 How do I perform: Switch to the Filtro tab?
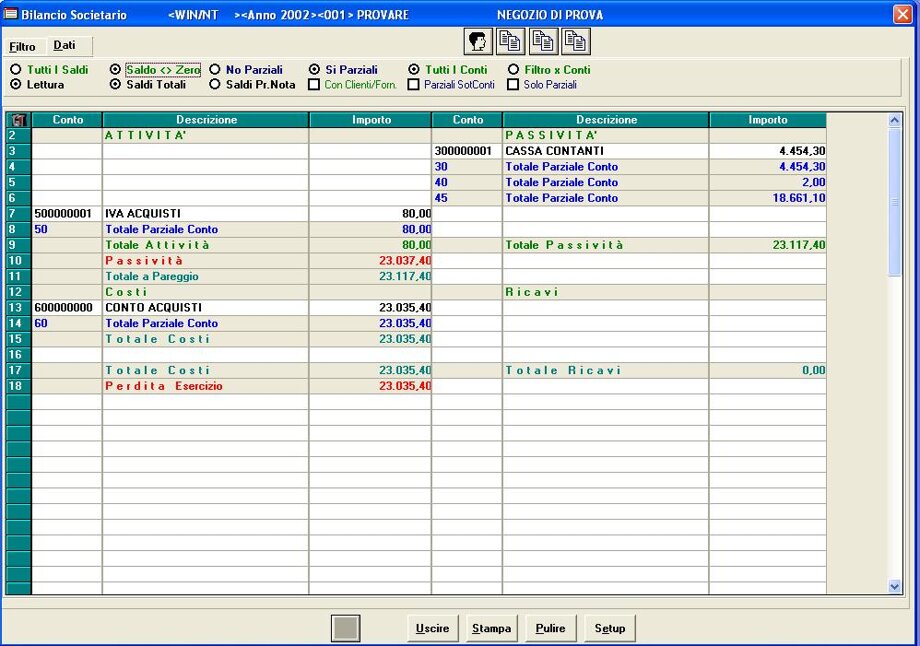(22, 47)
